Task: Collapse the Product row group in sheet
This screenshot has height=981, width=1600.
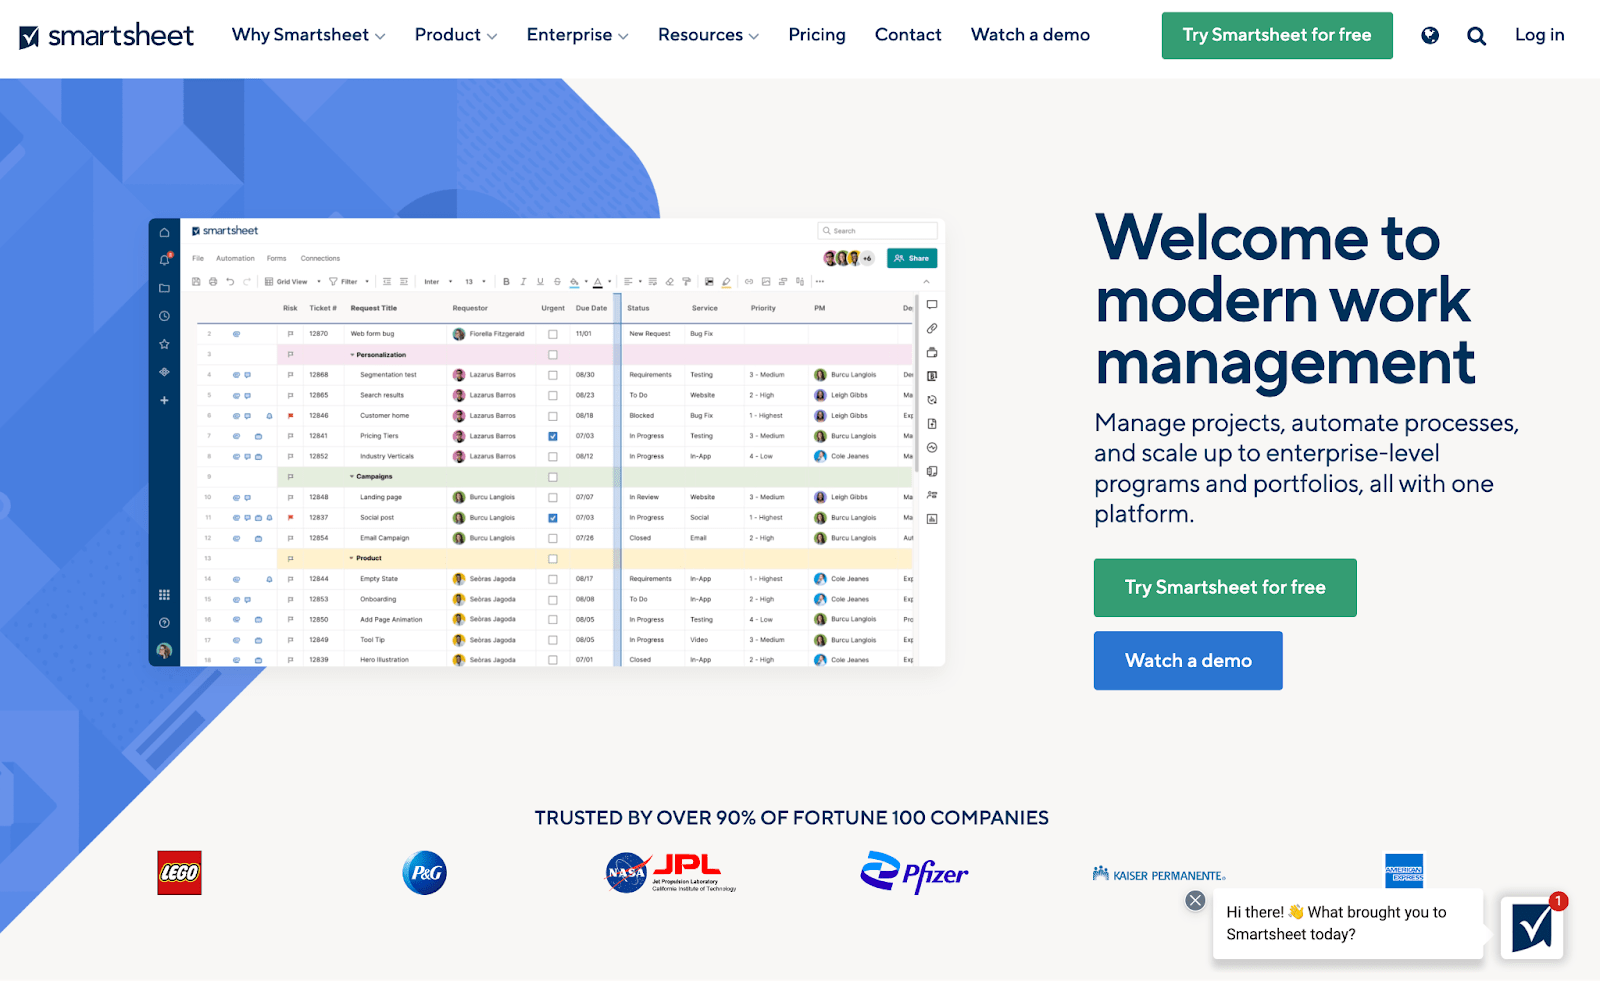Action: pyautogui.click(x=352, y=558)
